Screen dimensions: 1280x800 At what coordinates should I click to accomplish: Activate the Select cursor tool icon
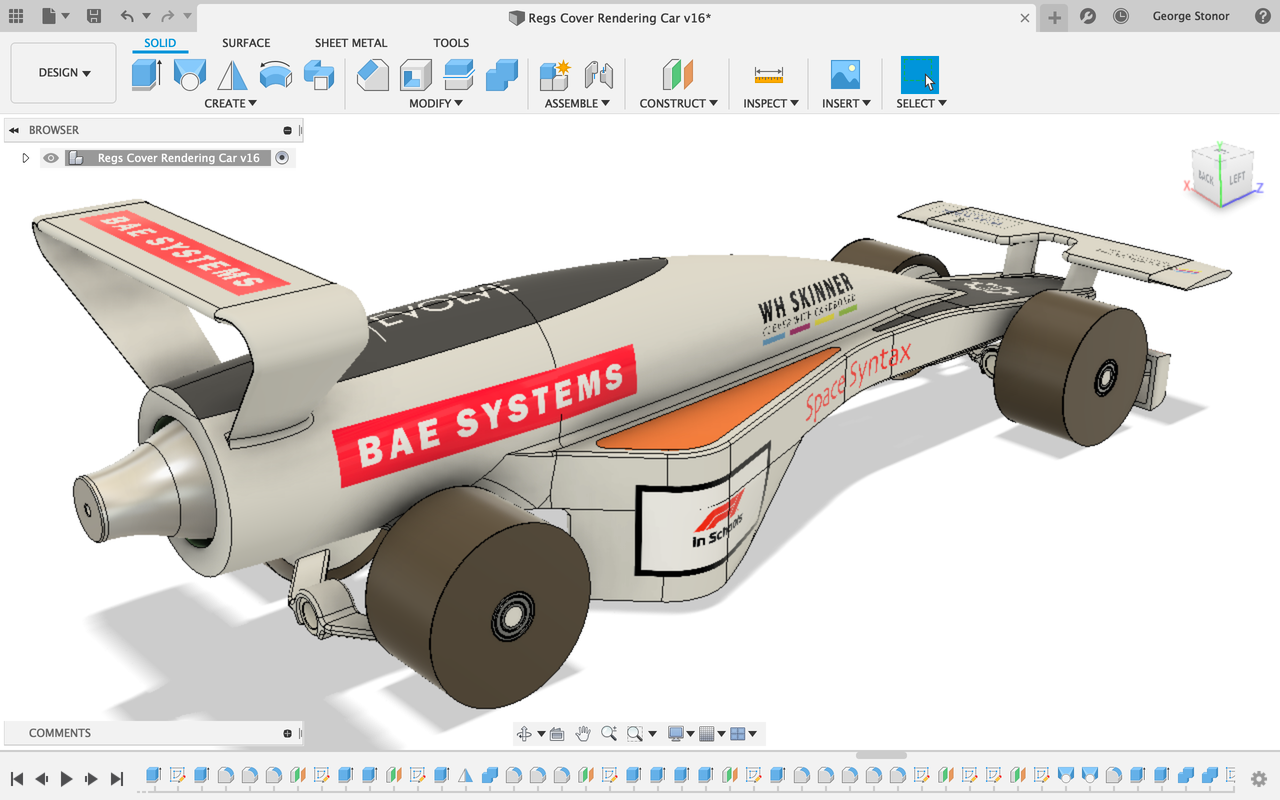pos(920,75)
